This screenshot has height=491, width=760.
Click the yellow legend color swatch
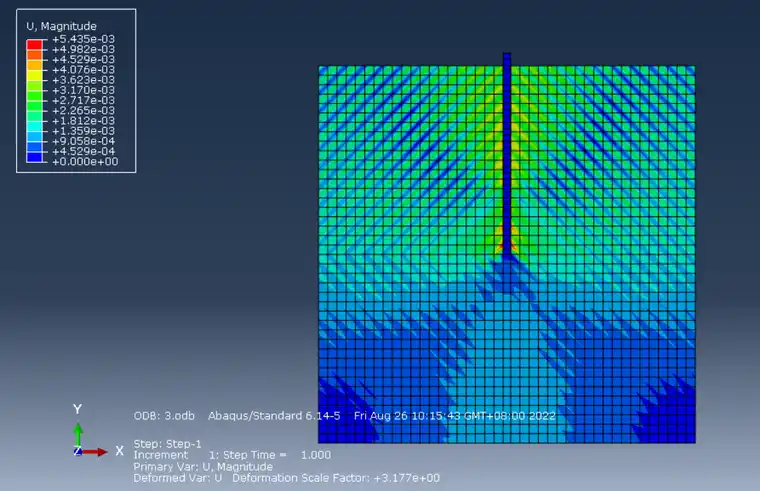[34, 75]
